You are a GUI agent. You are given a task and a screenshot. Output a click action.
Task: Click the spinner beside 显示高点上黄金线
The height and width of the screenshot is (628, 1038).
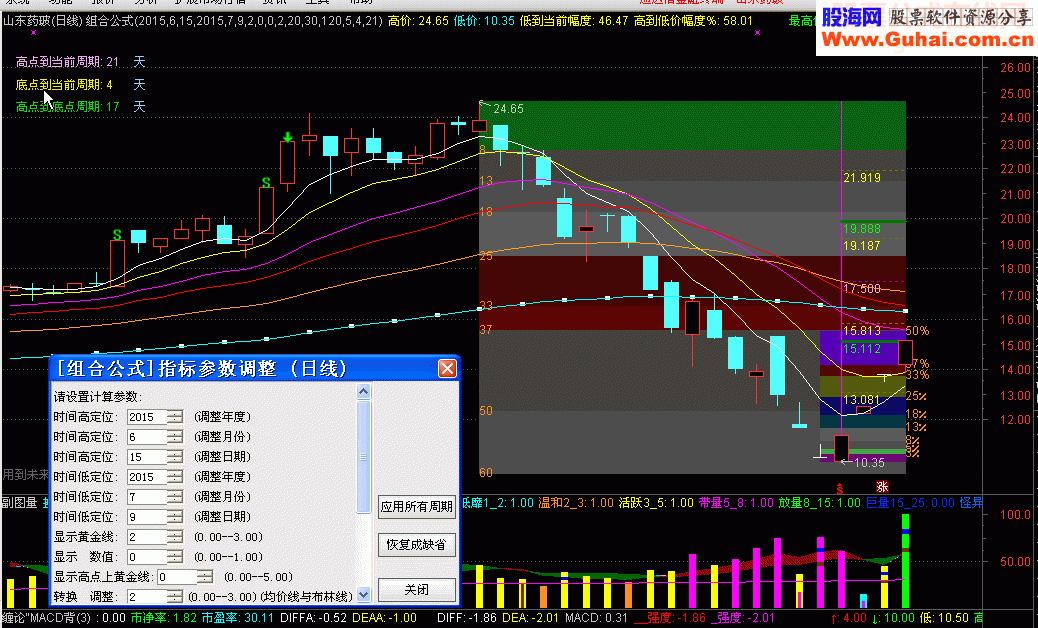click(x=205, y=577)
